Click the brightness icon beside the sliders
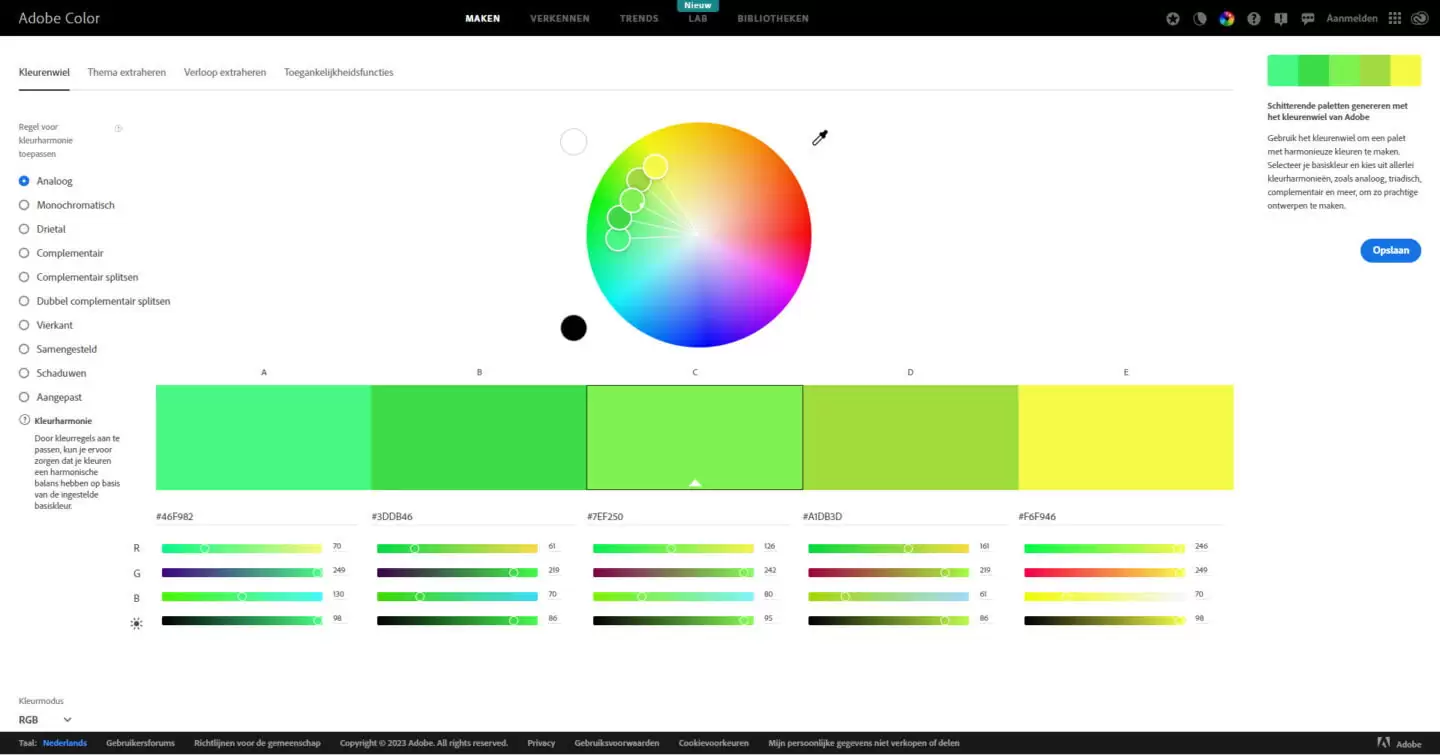Image resolution: width=1440 pixels, height=755 pixels. coord(137,622)
